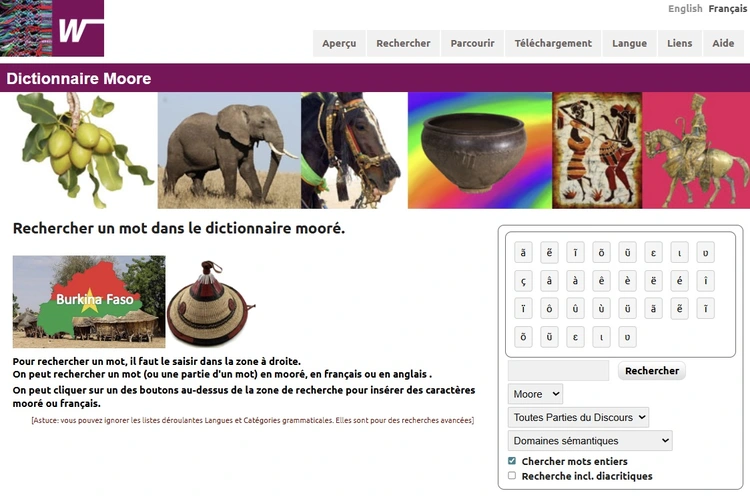
Task: Open the Aperçu menu item
Action: click(339, 43)
